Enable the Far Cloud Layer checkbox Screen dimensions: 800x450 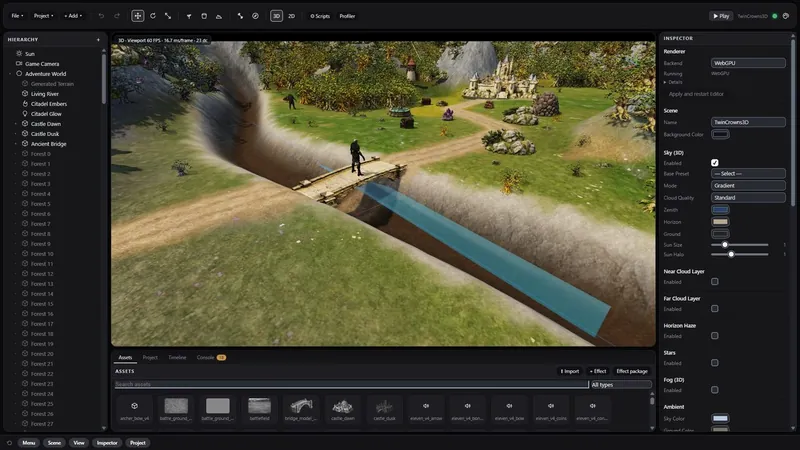click(715, 309)
